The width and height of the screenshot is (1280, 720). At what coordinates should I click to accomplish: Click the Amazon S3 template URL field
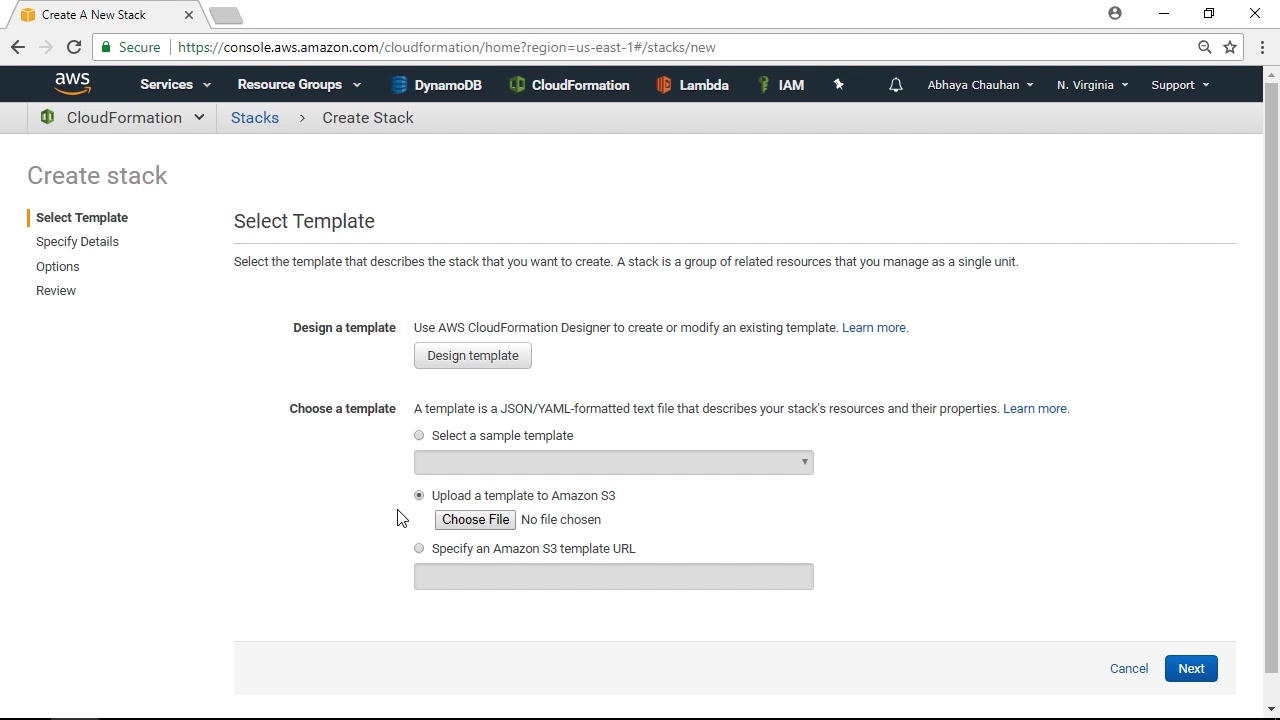pyautogui.click(x=613, y=577)
